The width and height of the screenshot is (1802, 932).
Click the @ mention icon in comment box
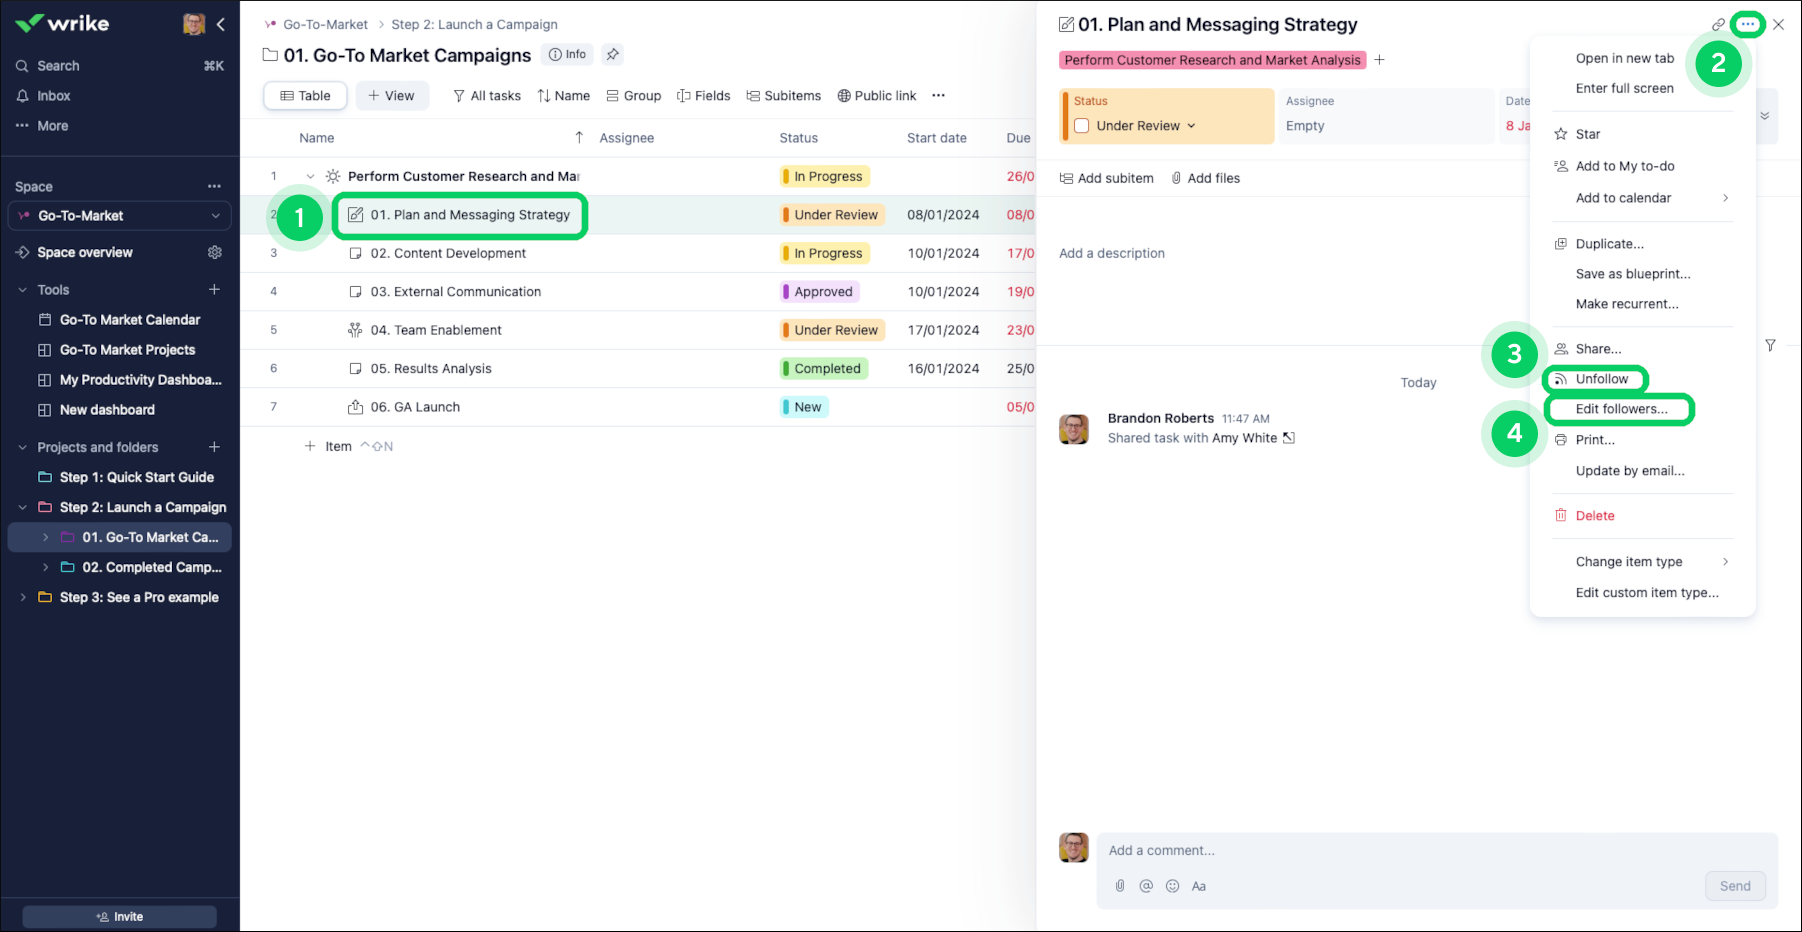coord(1146,886)
